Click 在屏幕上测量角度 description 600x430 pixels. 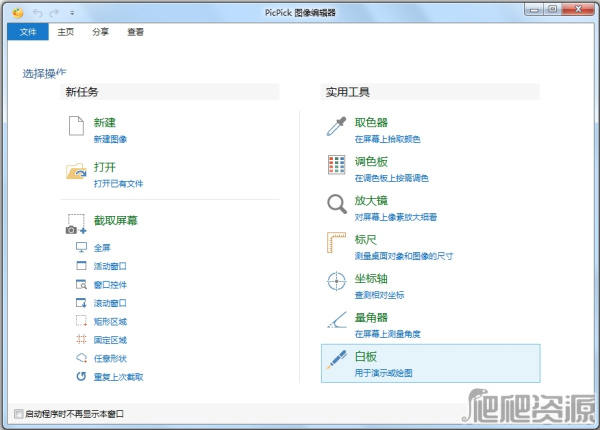(387, 334)
